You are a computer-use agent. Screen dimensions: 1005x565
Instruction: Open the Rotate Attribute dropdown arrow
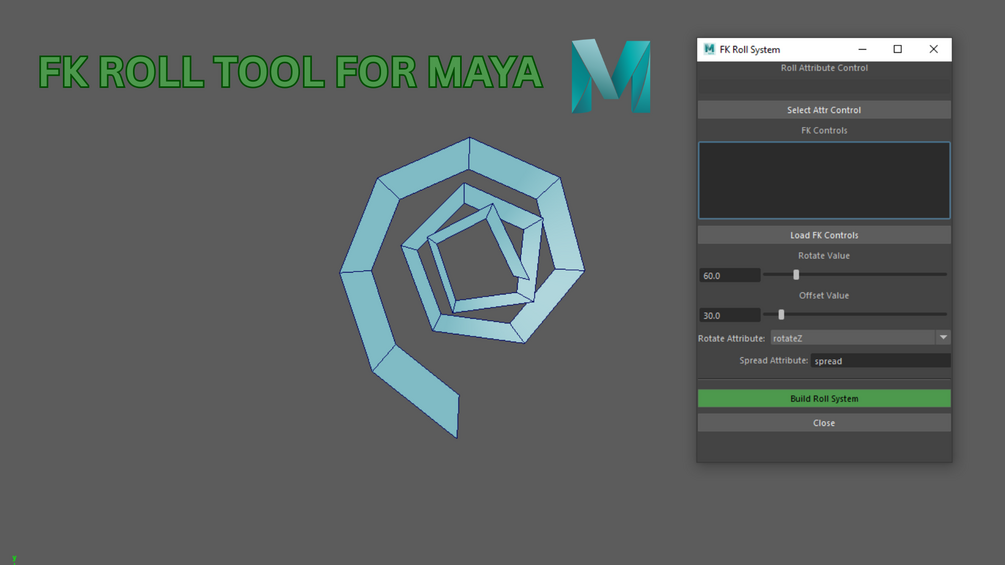click(943, 338)
